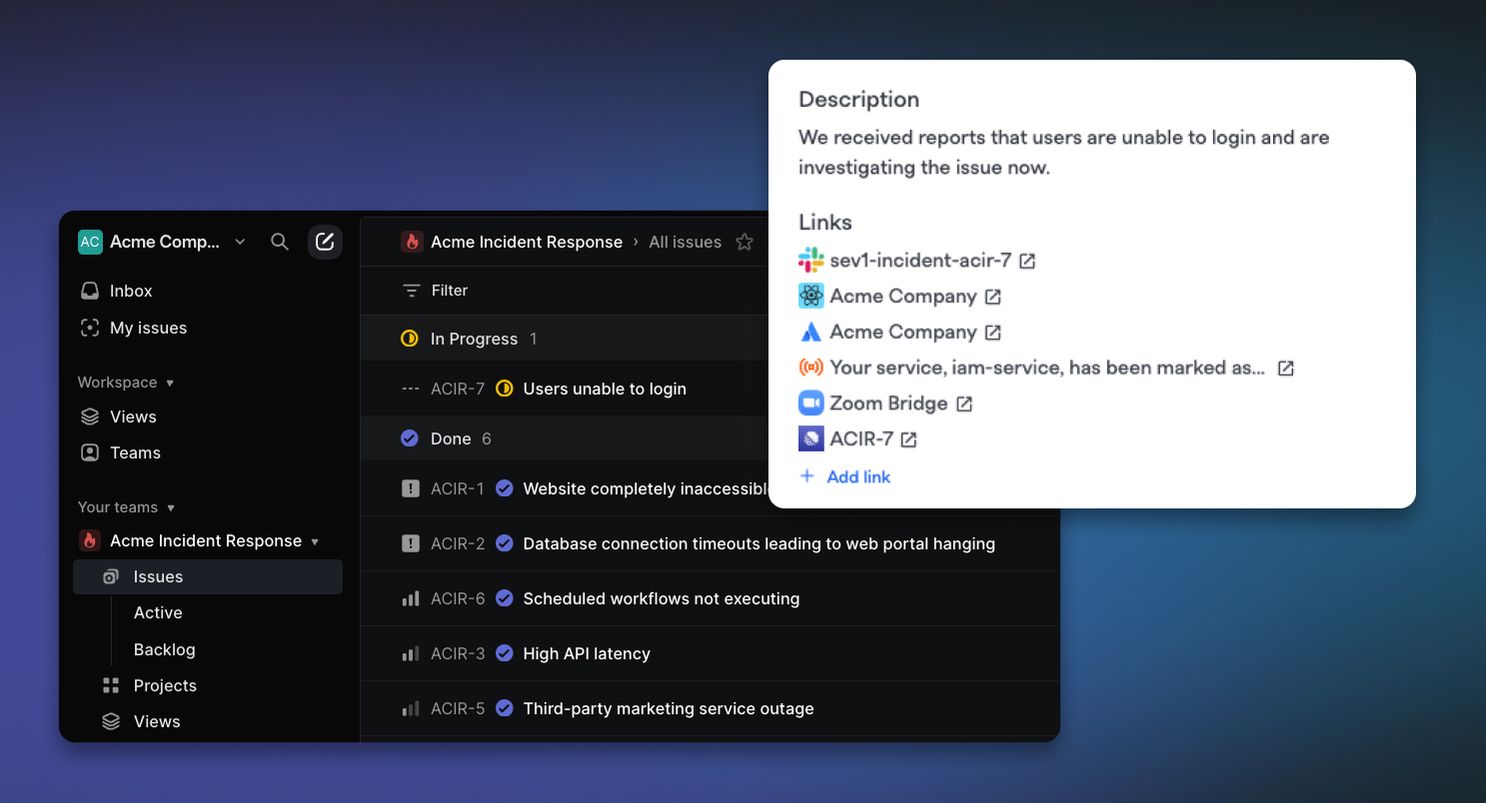Open issue Database connection timeouts
The width and height of the screenshot is (1486, 803).
(x=759, y=544)
